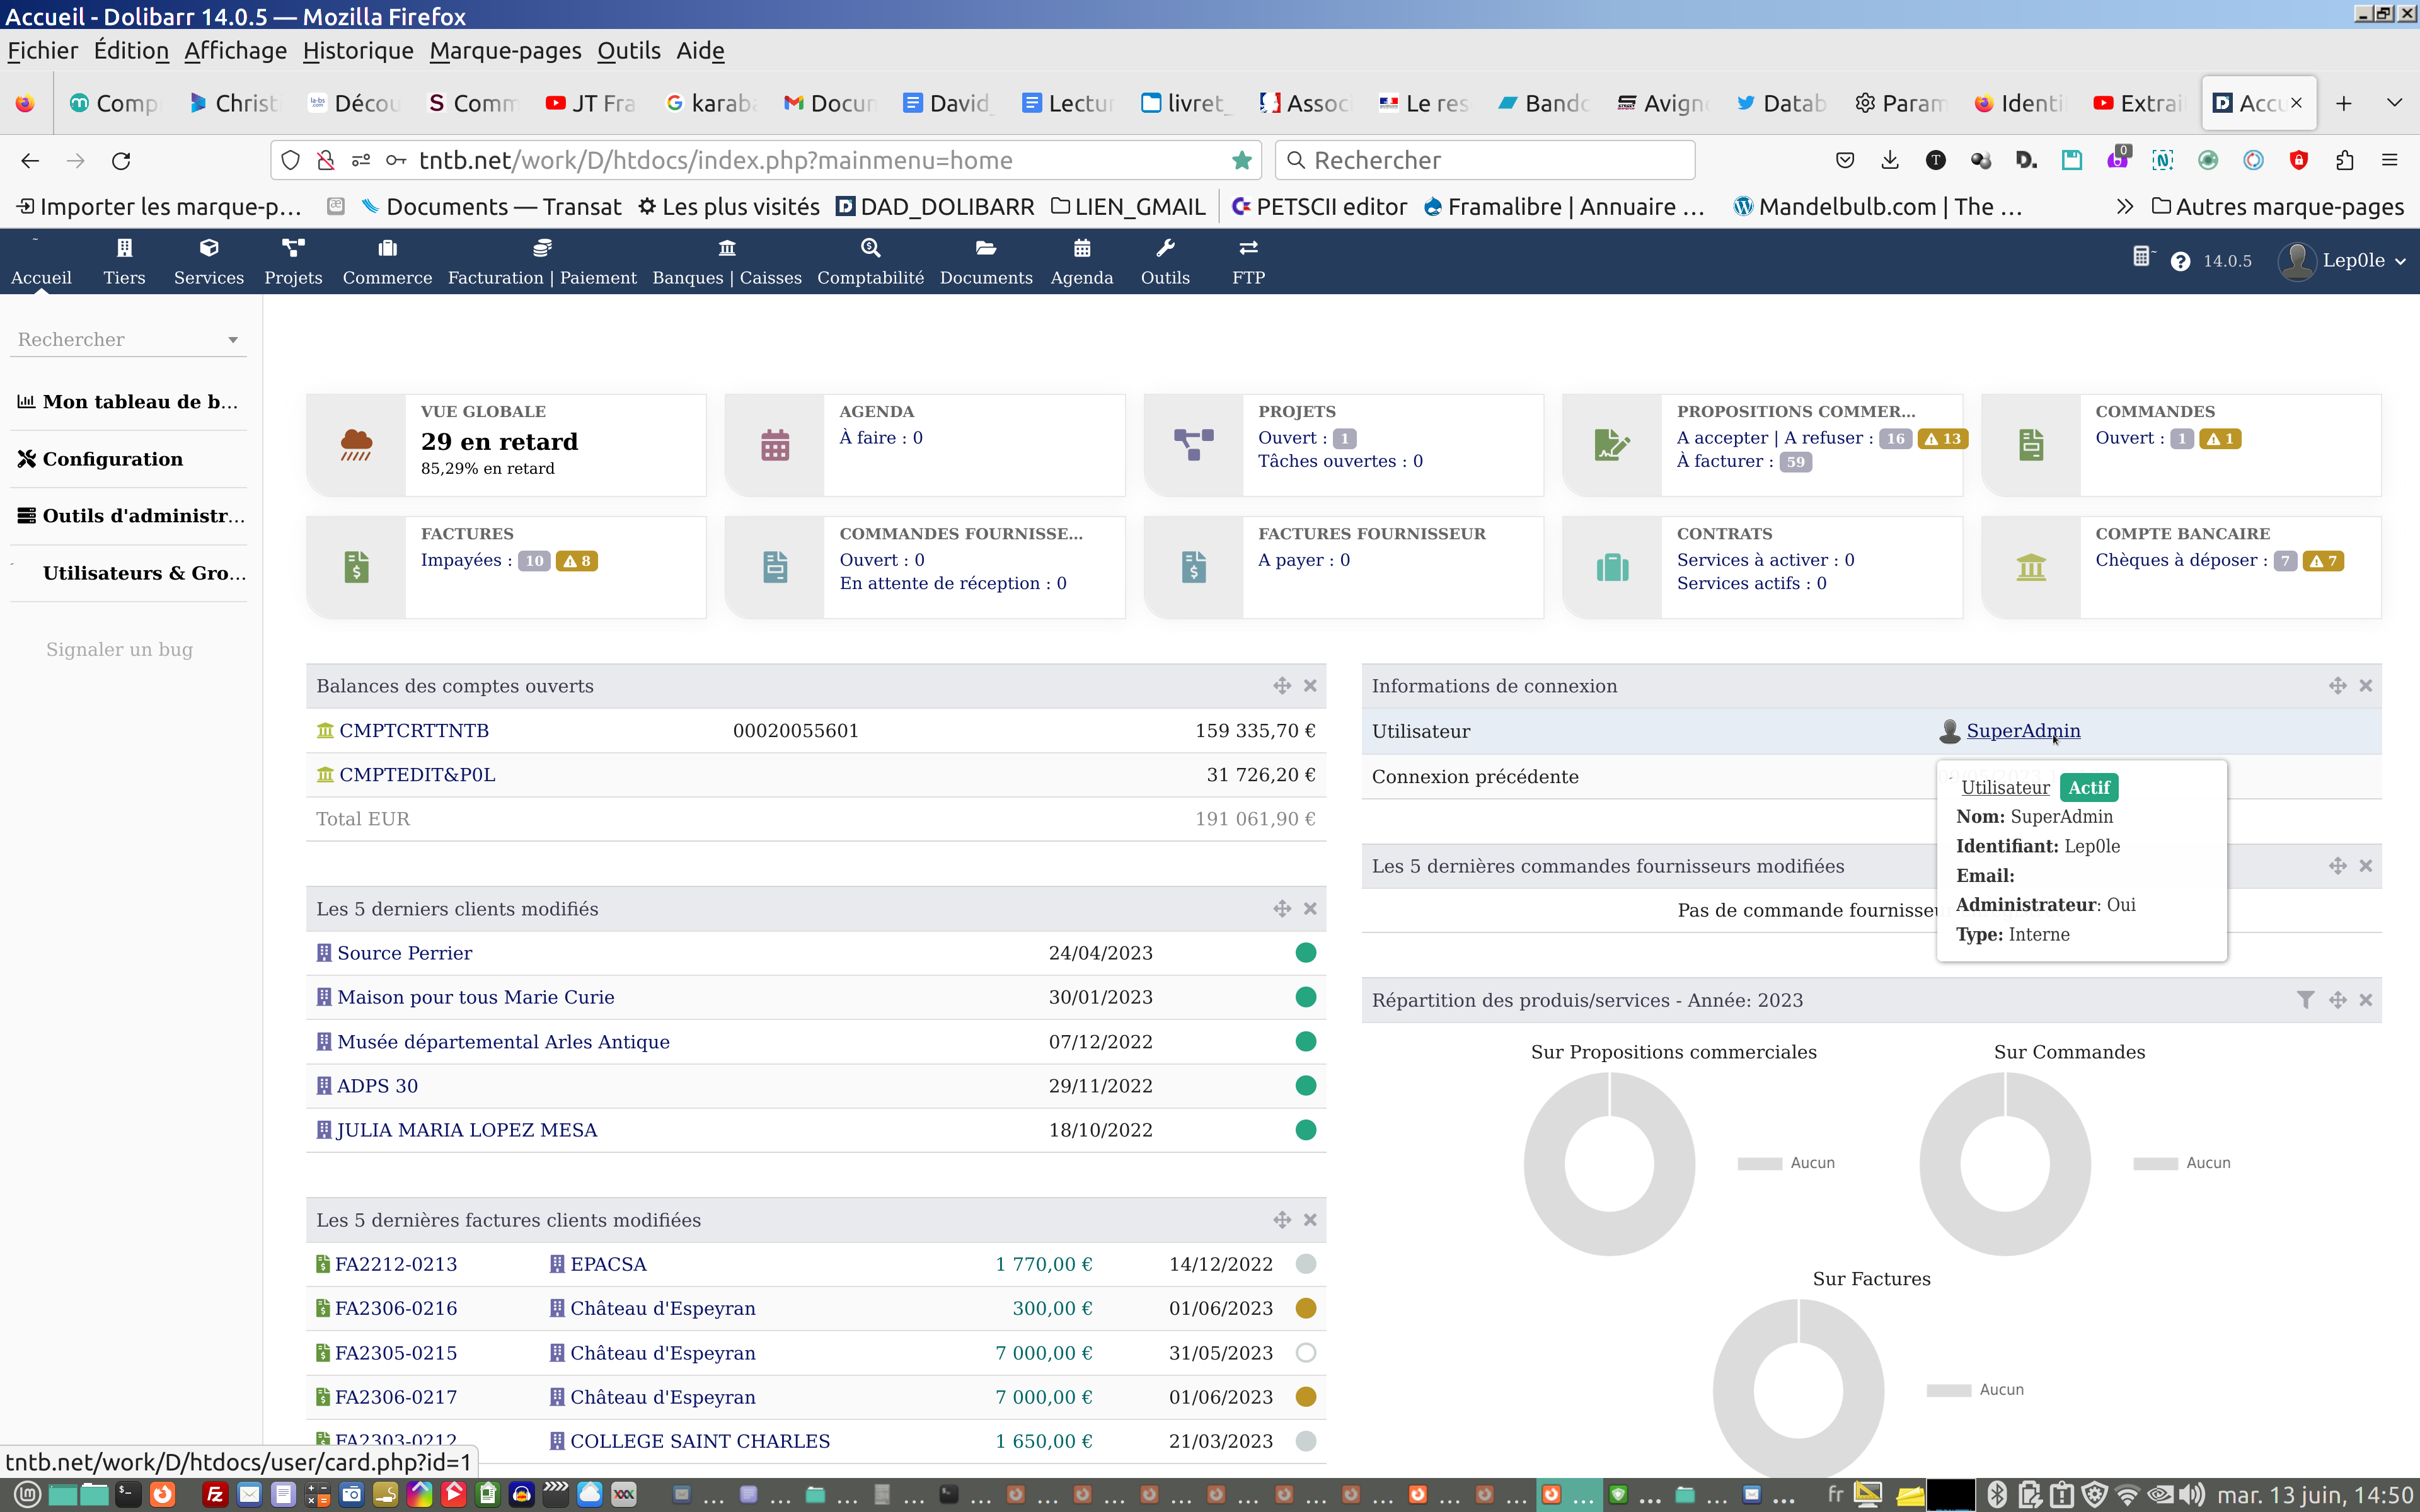Open the Tiers building icon menu
2420x1512 pixels.
click(x=124, y=248)
